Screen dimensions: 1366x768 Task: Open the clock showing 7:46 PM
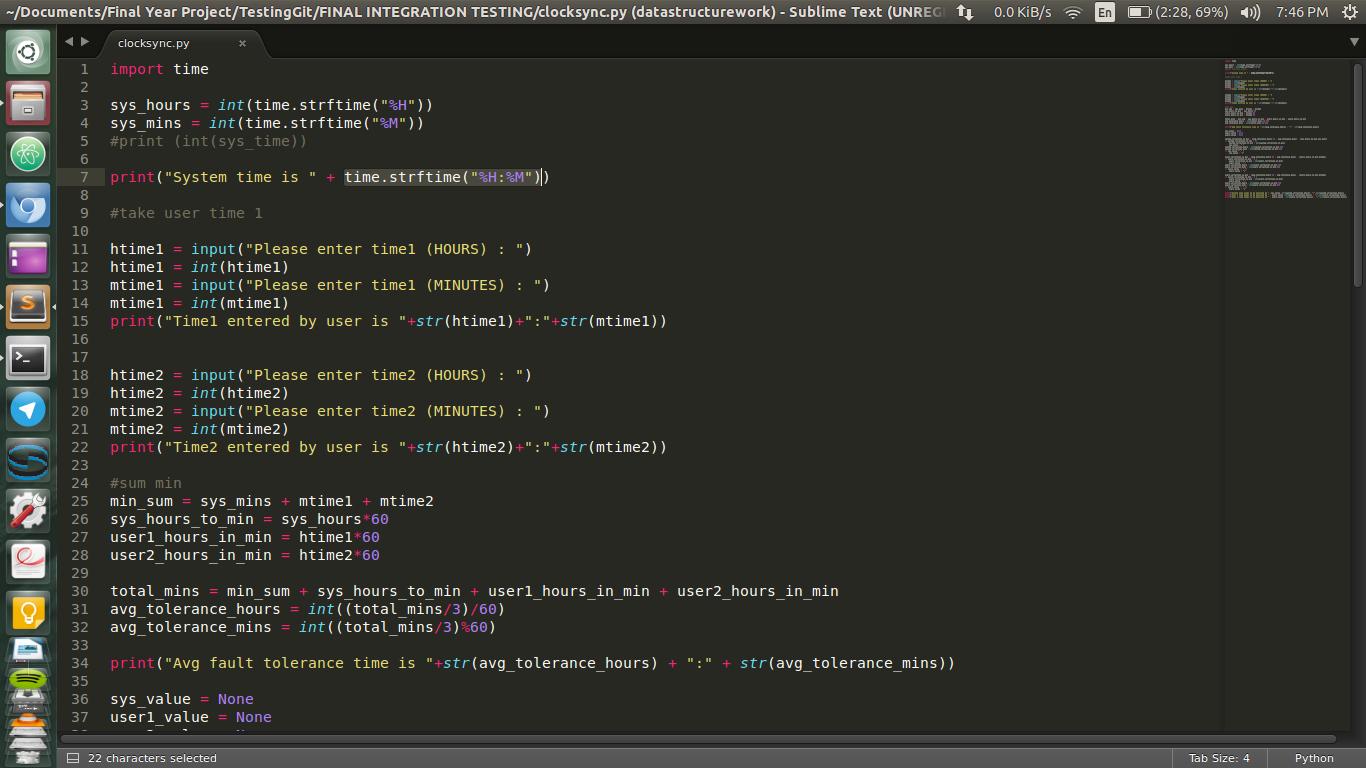pyautogui.click(x=1302, y=12)
